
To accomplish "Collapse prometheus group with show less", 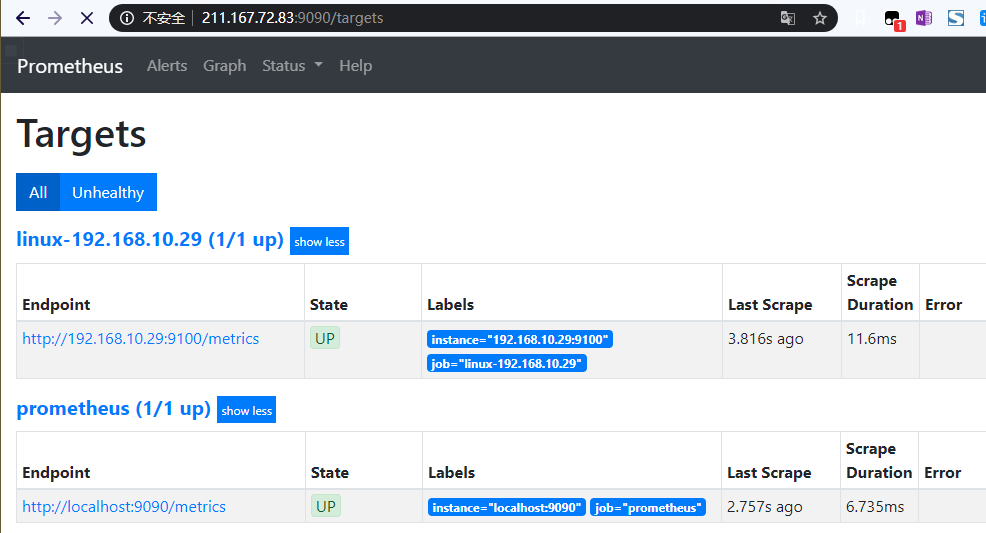I will pos(246,410).
